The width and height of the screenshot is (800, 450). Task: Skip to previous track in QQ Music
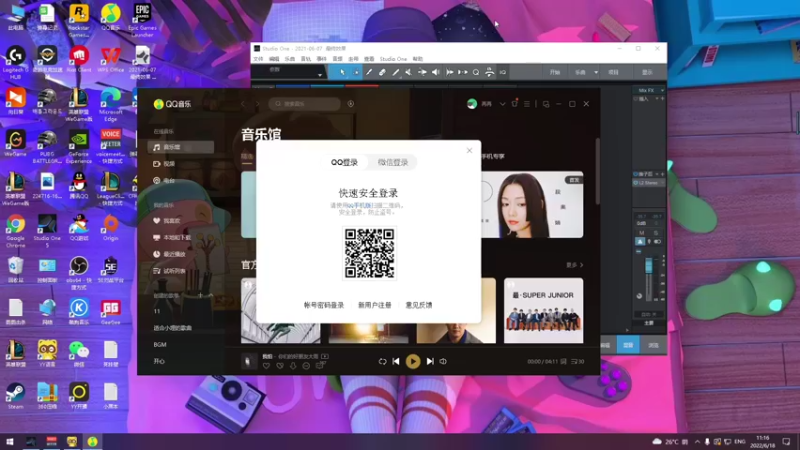396,361
